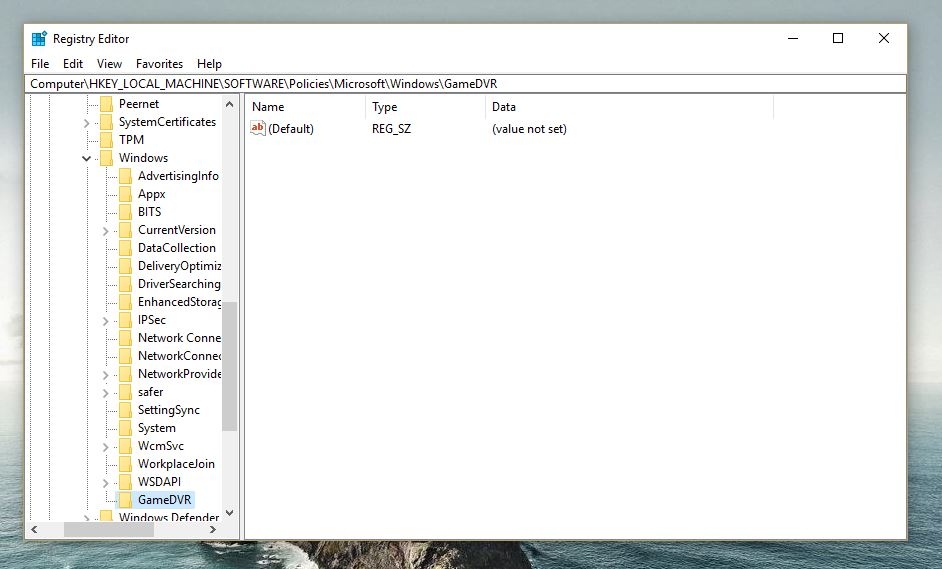
Task: Select the NetworkConnectivity folder icon
Action: [x=126, y=356]
